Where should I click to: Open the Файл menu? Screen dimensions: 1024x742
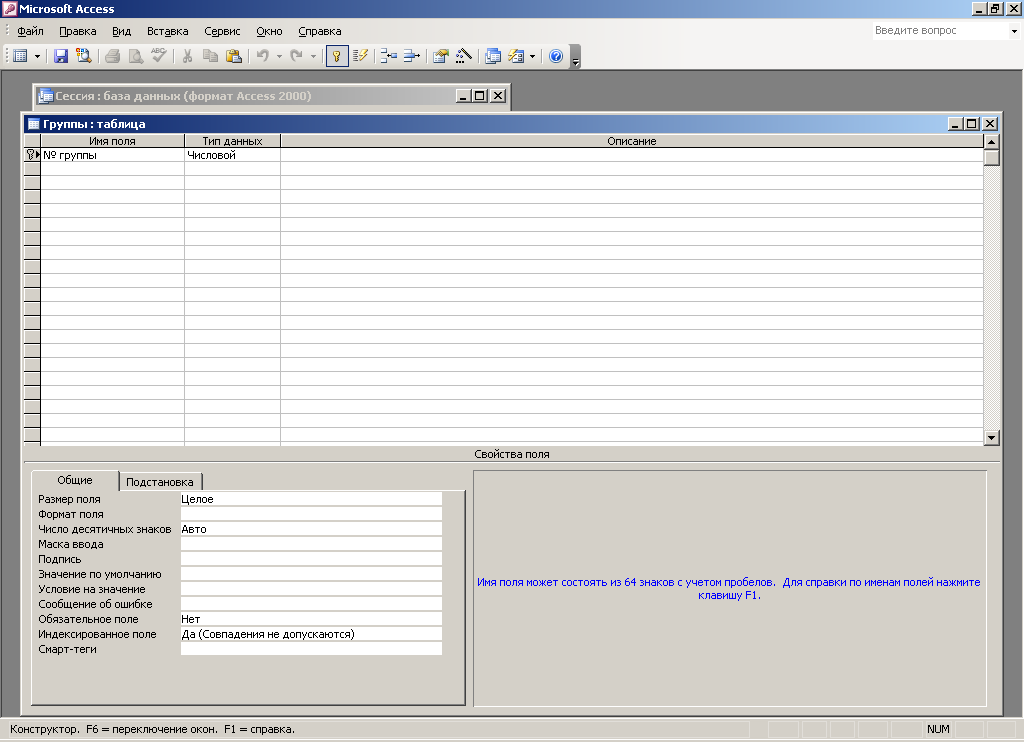pyautogui.click(x=30, y=31)
